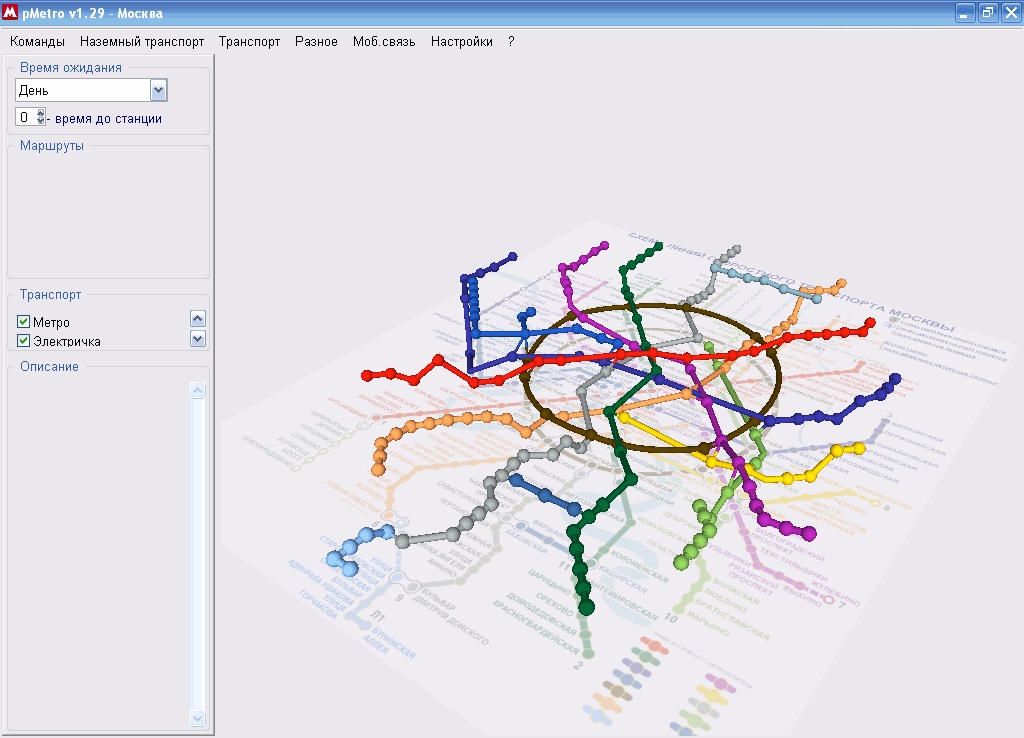This screenshot has width=1024, height=738.
Task: Click the pMetro app icon in title bar
Action: [x=10, y=12]
